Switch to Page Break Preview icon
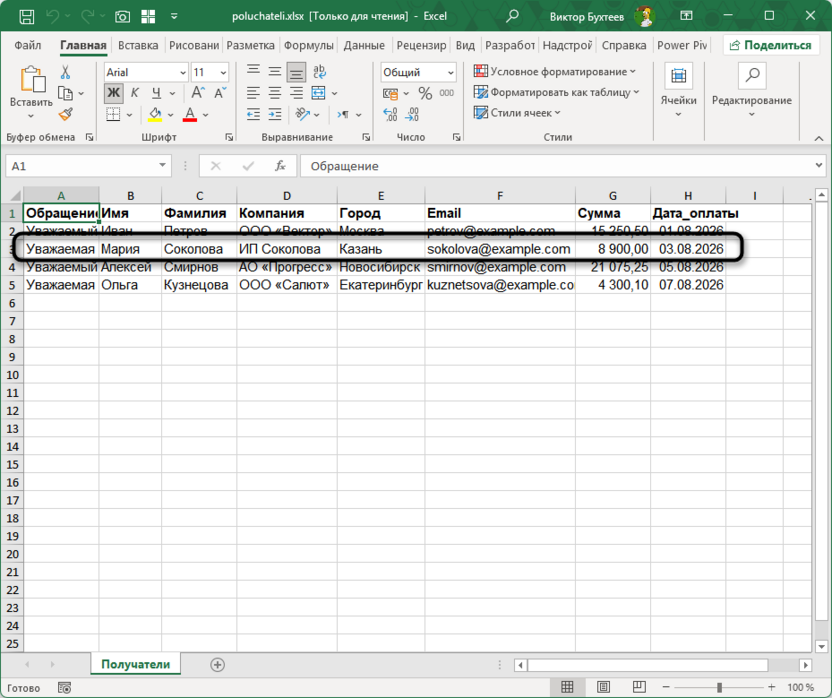Screen dimensions: 832x698 tap(639, 687)
